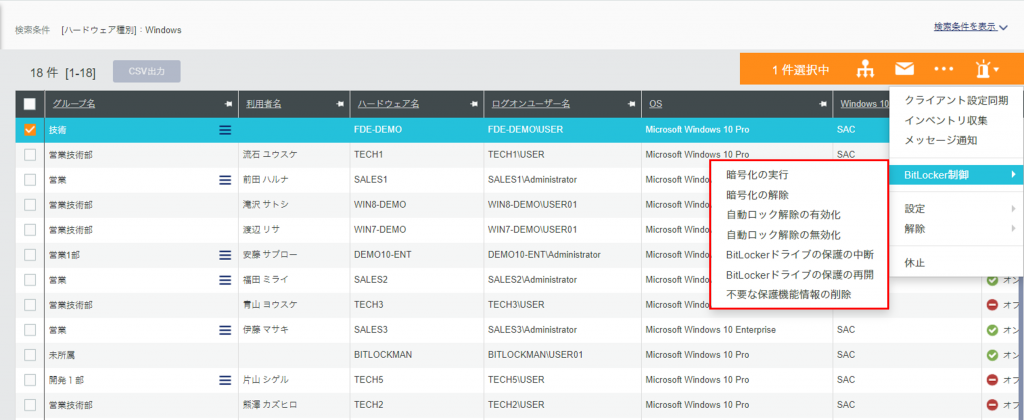
Task: Check the WIN7-DEMO row checkbox
Action: pos(30,230)
